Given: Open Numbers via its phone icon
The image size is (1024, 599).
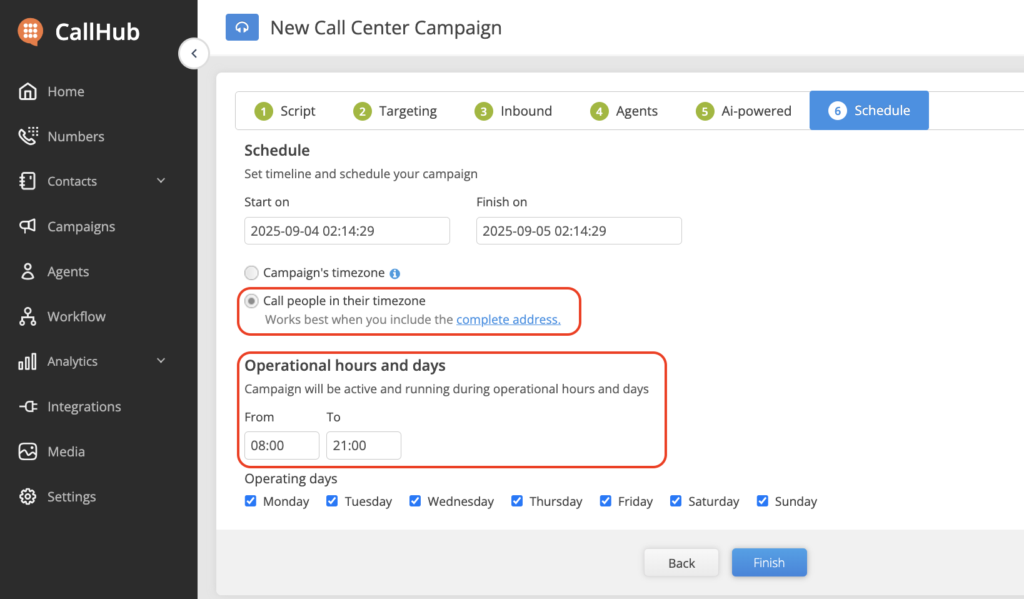Looking at the screenshot, I should (28, 136).
